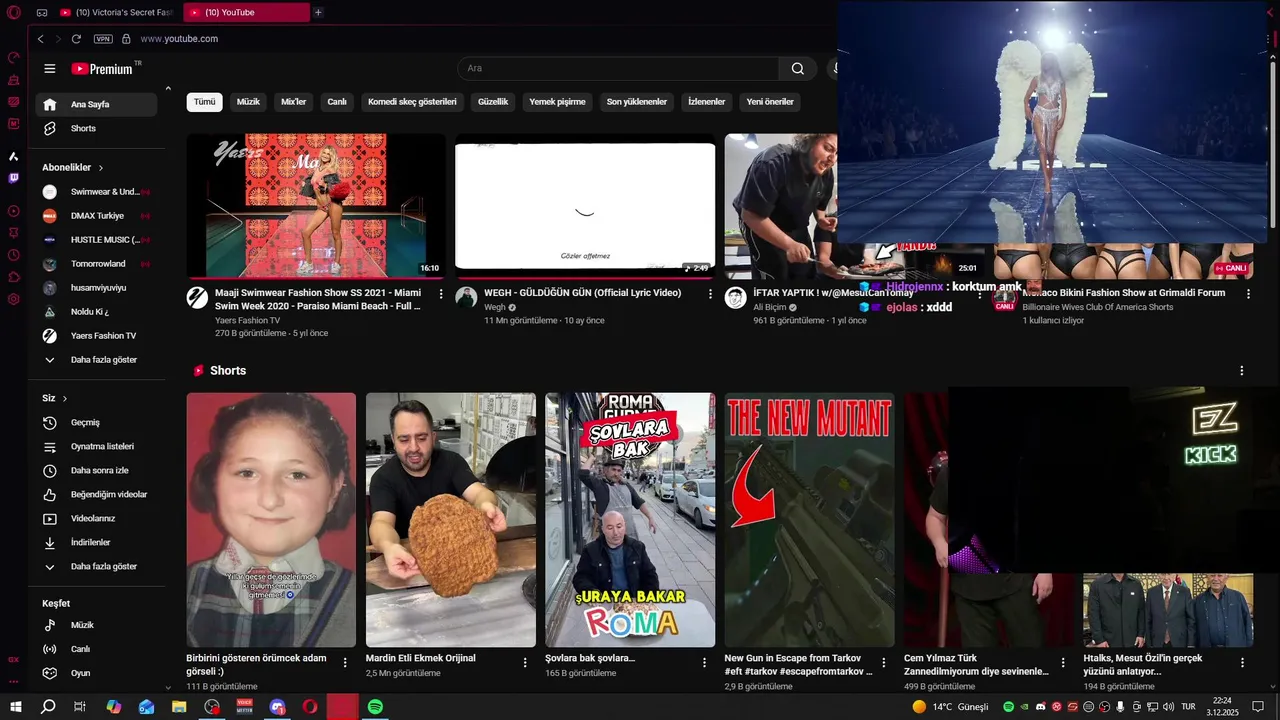Open the tab islands workspace icon
The height and width of the screenshot is (720, 1280).
42,12
